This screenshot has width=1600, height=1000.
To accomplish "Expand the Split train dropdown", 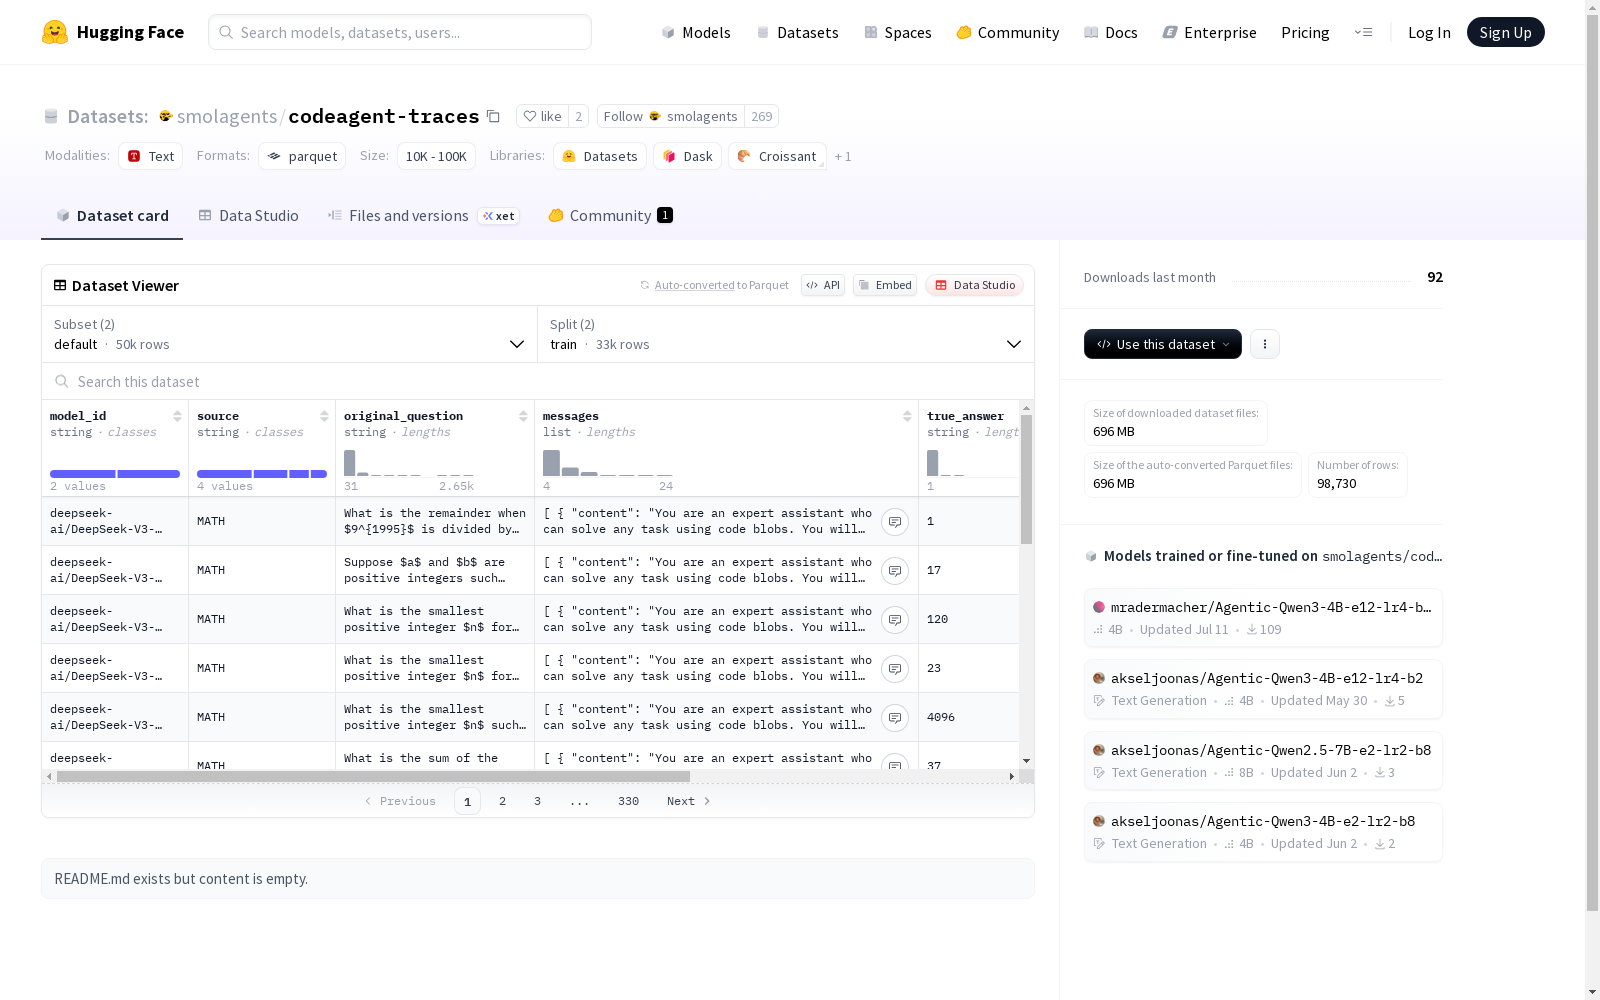I will 786,334.
